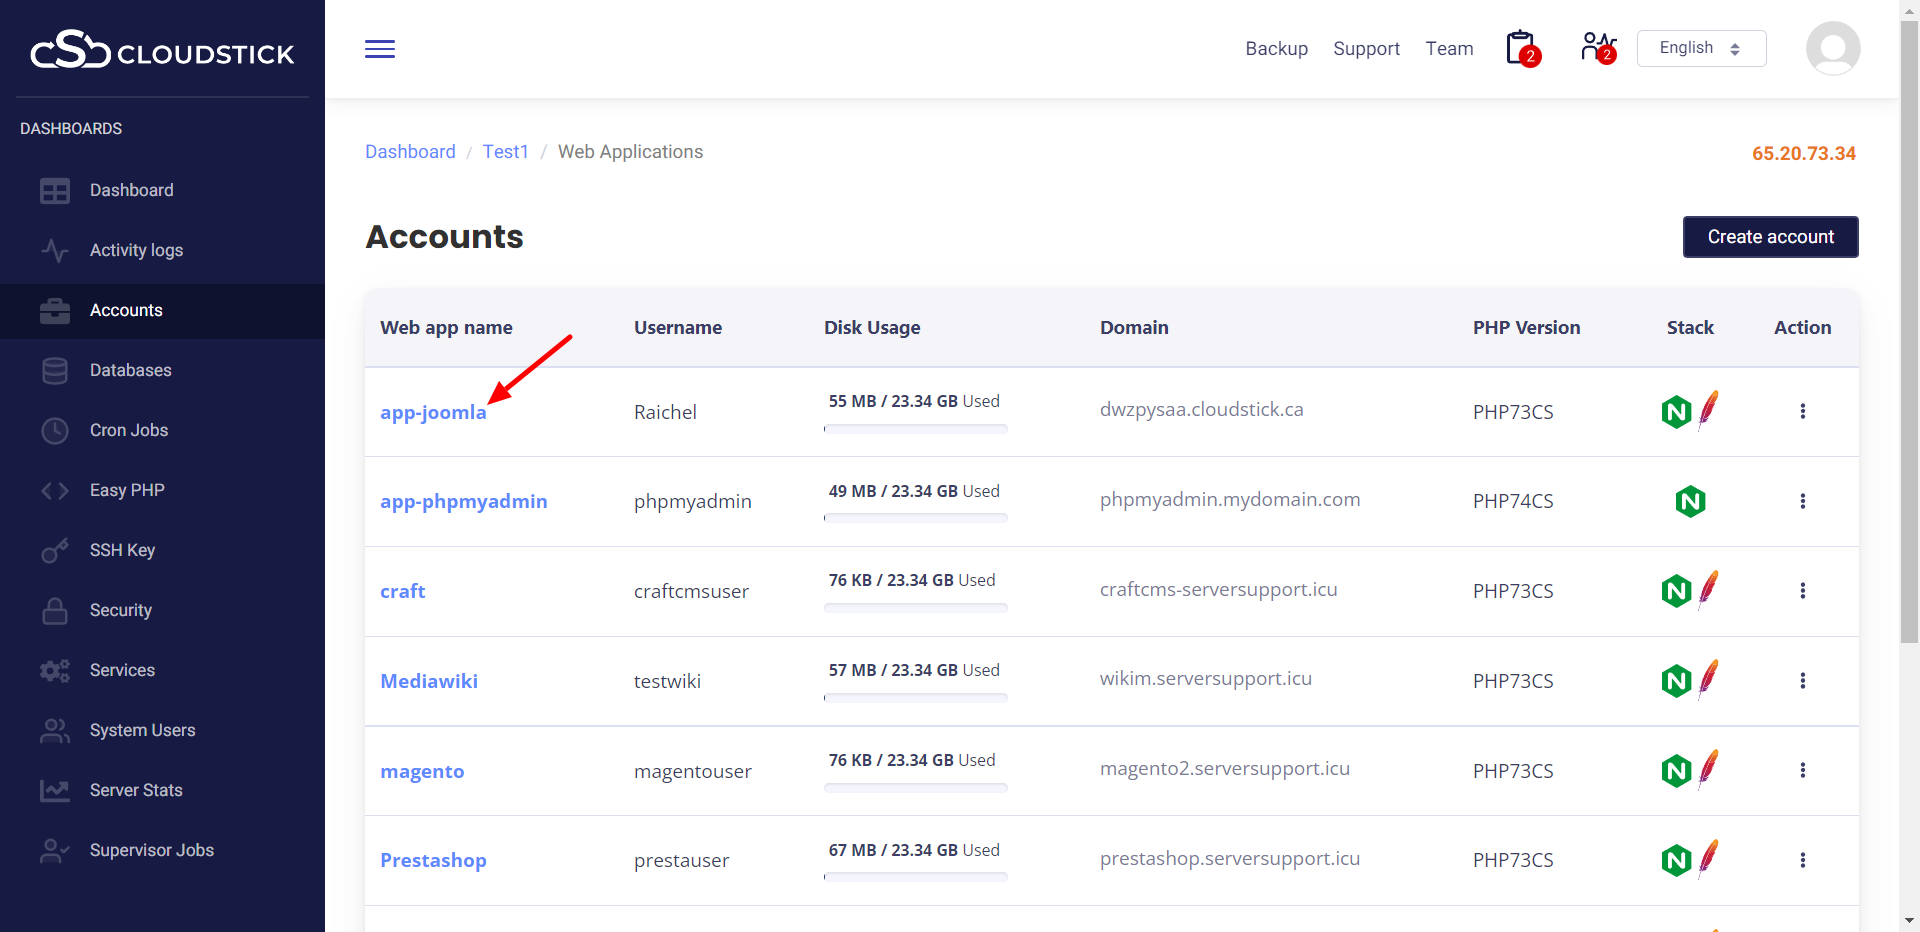1920x932 pixels.
Task: Open the app-joomla web app link
Action: 433,412
